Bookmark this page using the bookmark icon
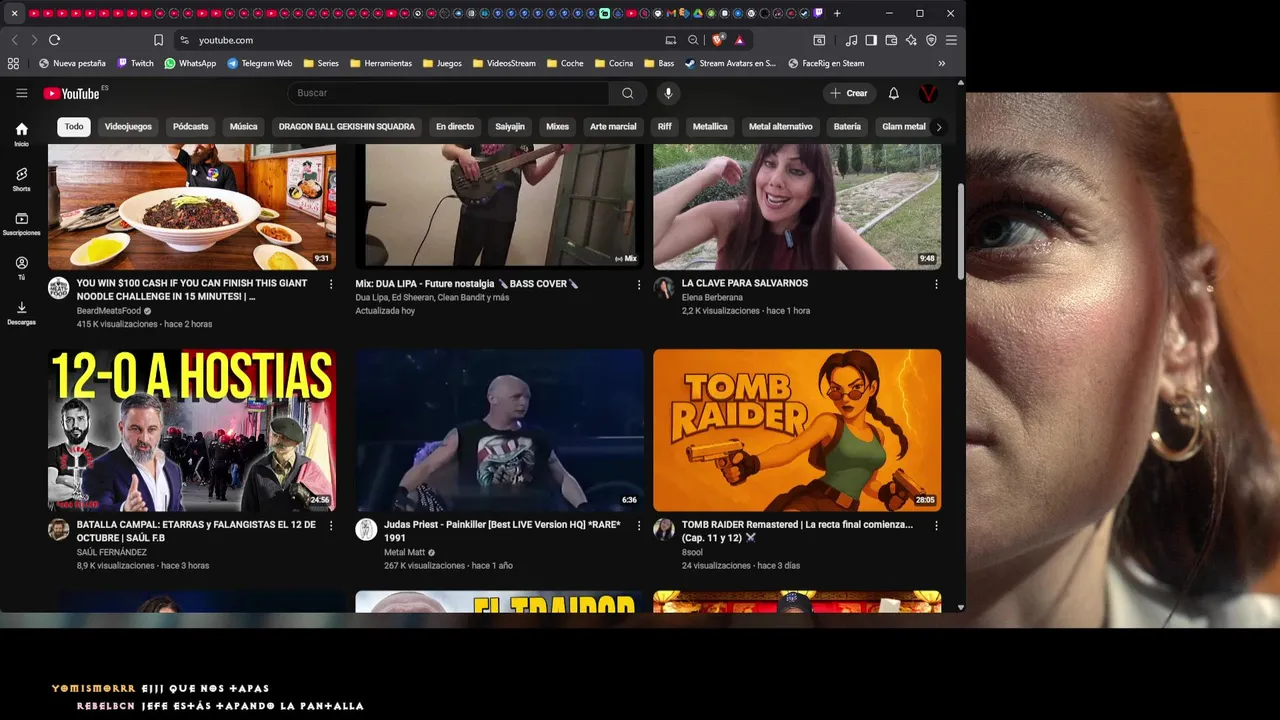Screen dimensions: 1280x720 pyautogui.click(x=158, y=40)
